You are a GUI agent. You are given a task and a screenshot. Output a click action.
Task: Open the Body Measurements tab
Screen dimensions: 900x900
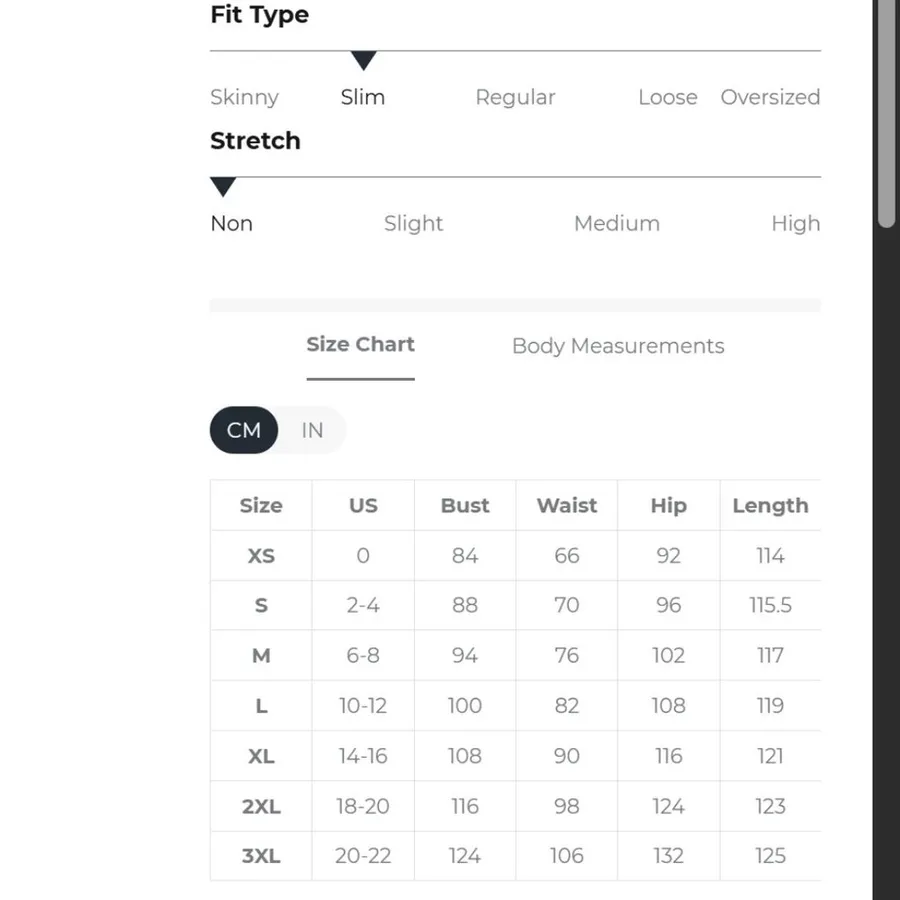pos(618,346)
